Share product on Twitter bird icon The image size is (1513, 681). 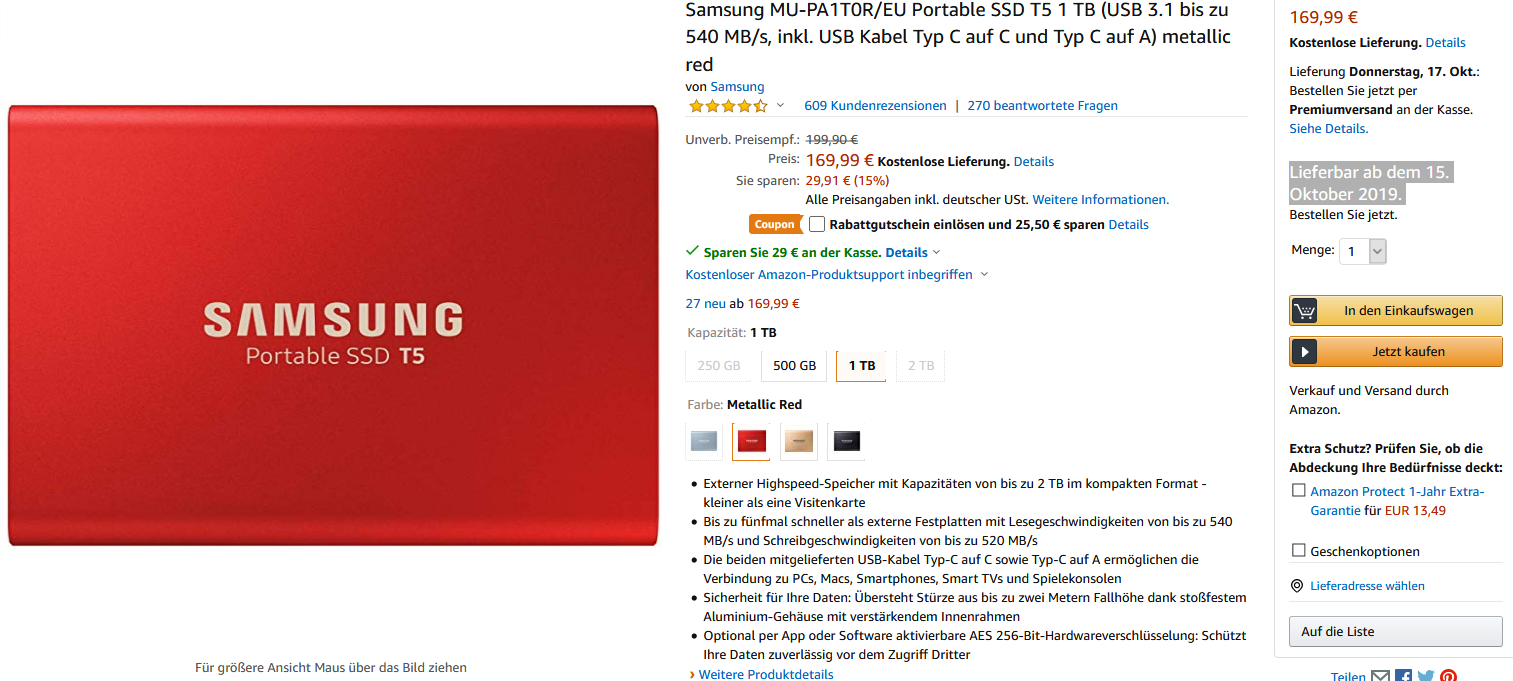pos(1425,676)
